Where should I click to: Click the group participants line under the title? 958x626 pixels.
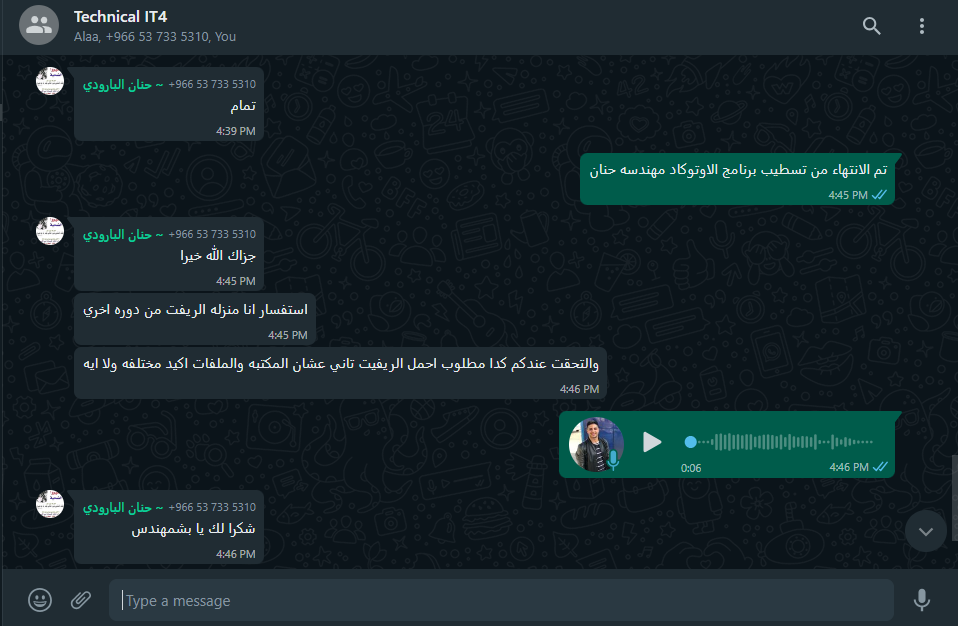155,37
